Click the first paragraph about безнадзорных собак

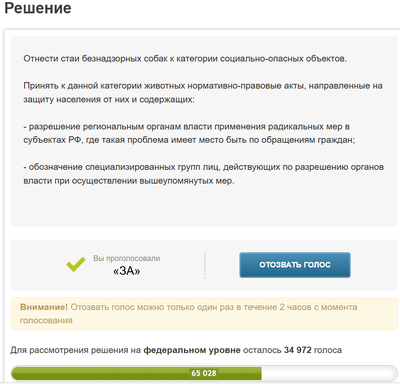click(x=185, y=59)
